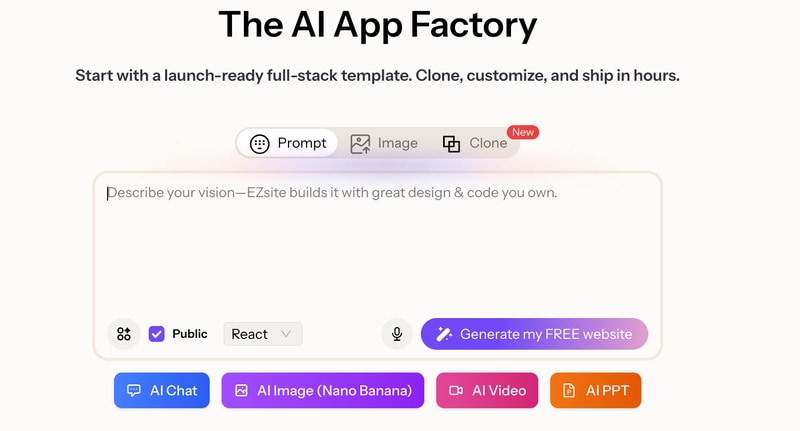Click the Clone tab's overlapping squares icon
800x431 pixels.
[x=452, y=143]
